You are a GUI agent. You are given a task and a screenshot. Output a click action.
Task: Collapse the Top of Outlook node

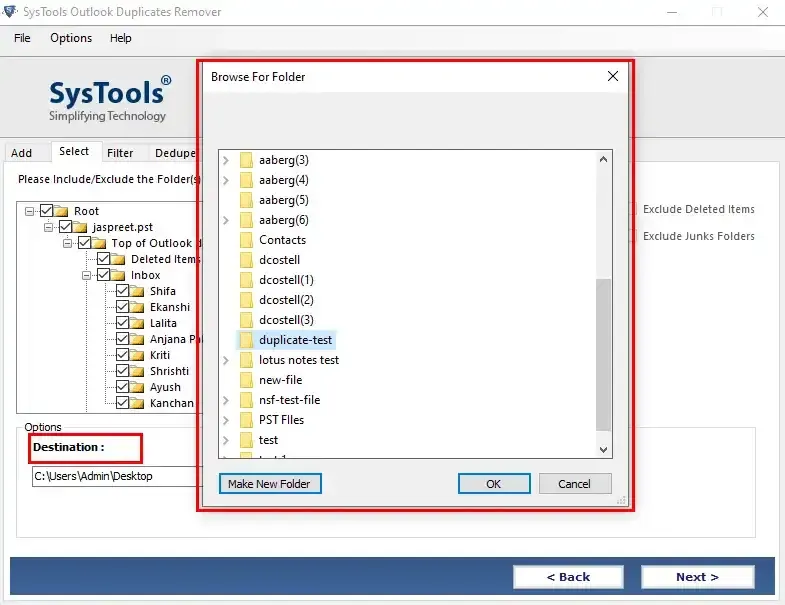(x=67, y=243)
